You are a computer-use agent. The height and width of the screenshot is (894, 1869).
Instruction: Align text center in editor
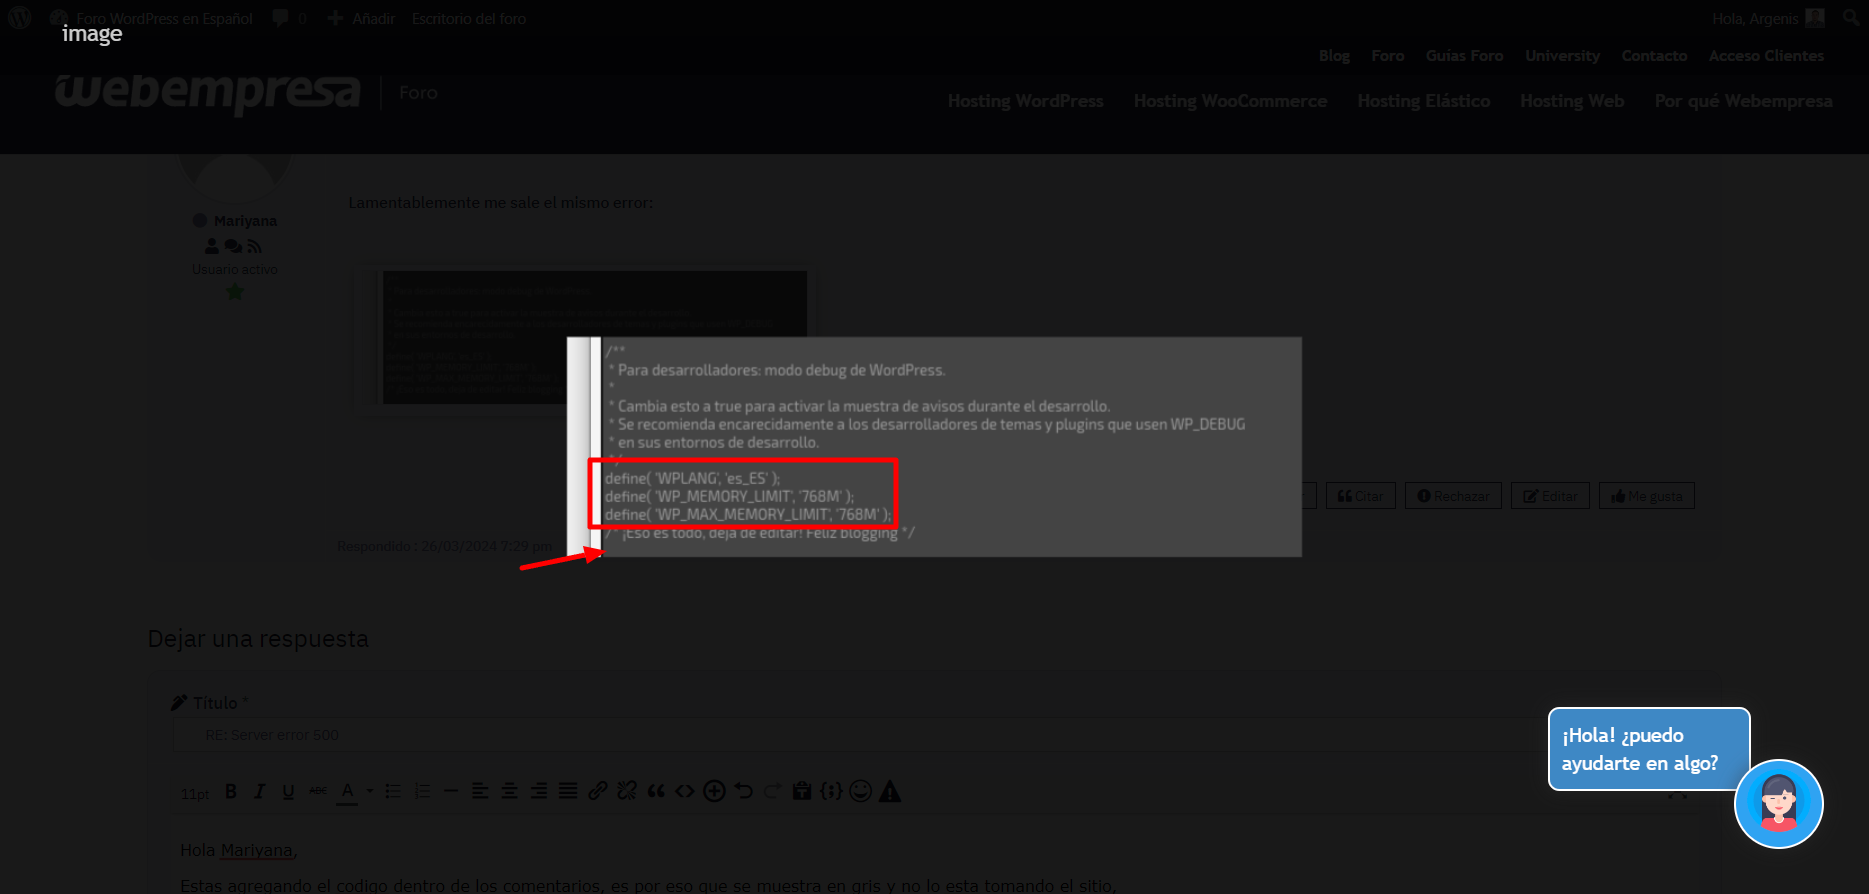[x=509, y=791]
